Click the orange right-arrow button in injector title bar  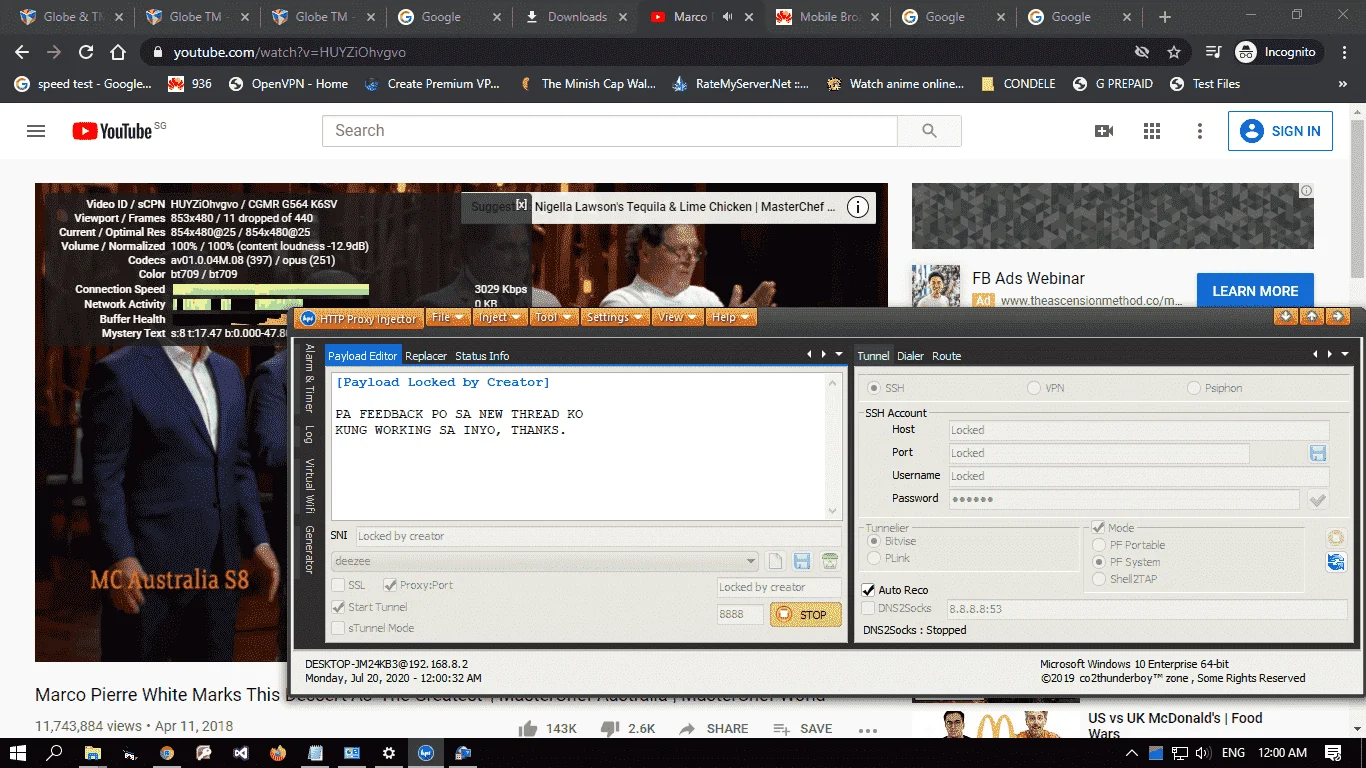[x=1338, y=316]
